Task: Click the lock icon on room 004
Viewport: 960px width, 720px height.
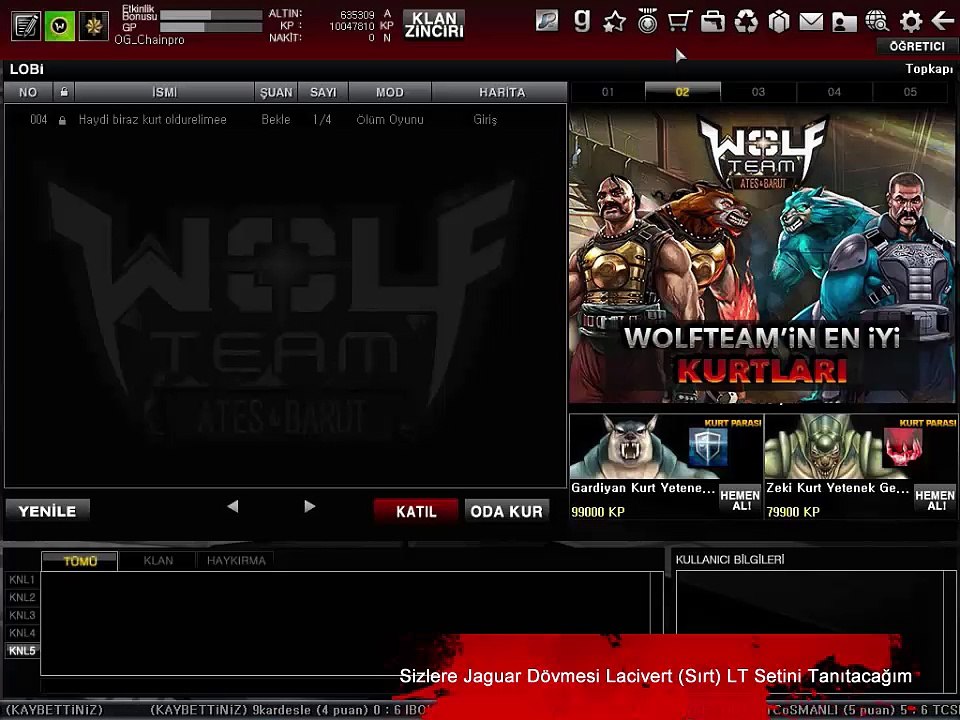Action: (x=62, y=121)
